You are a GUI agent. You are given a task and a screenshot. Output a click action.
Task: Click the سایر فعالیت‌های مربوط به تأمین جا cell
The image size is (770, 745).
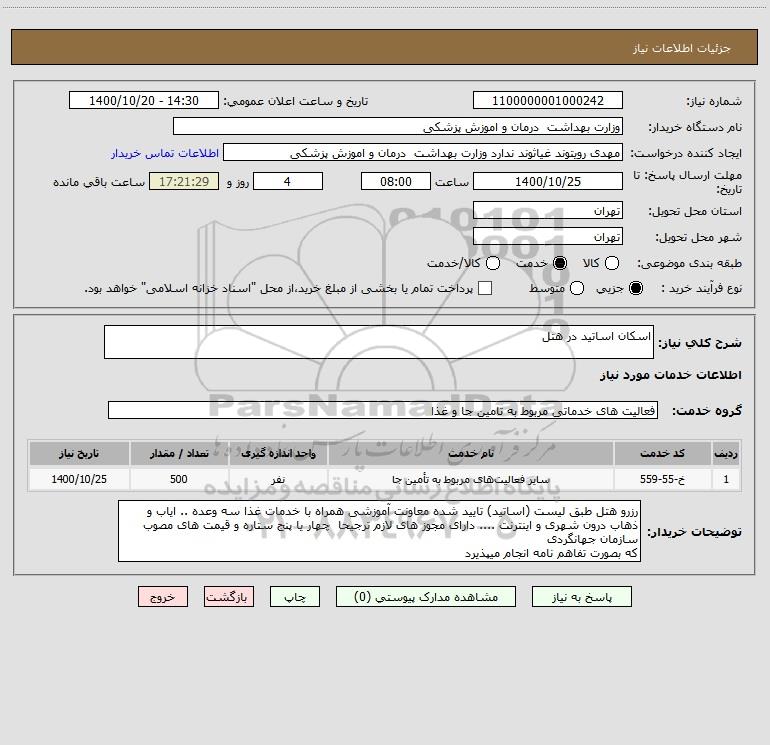[470, 479]
